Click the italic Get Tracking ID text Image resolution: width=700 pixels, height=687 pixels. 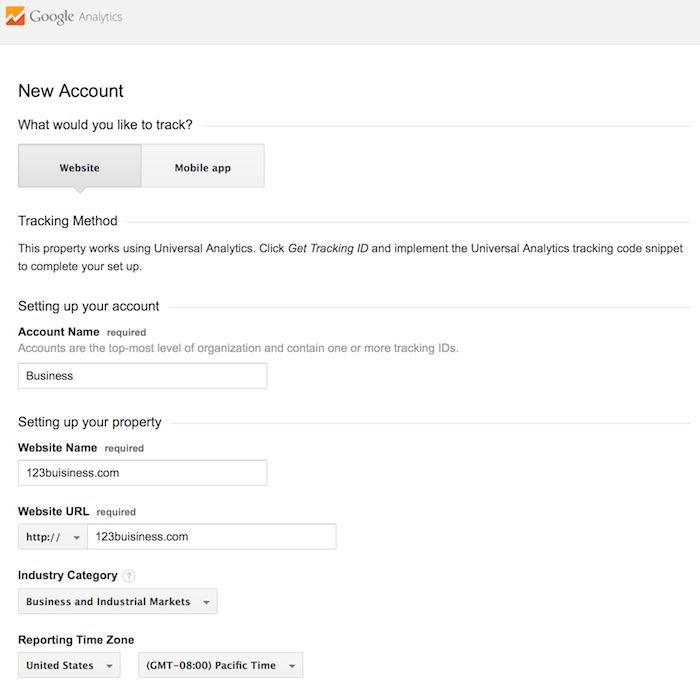click(328, 248)
